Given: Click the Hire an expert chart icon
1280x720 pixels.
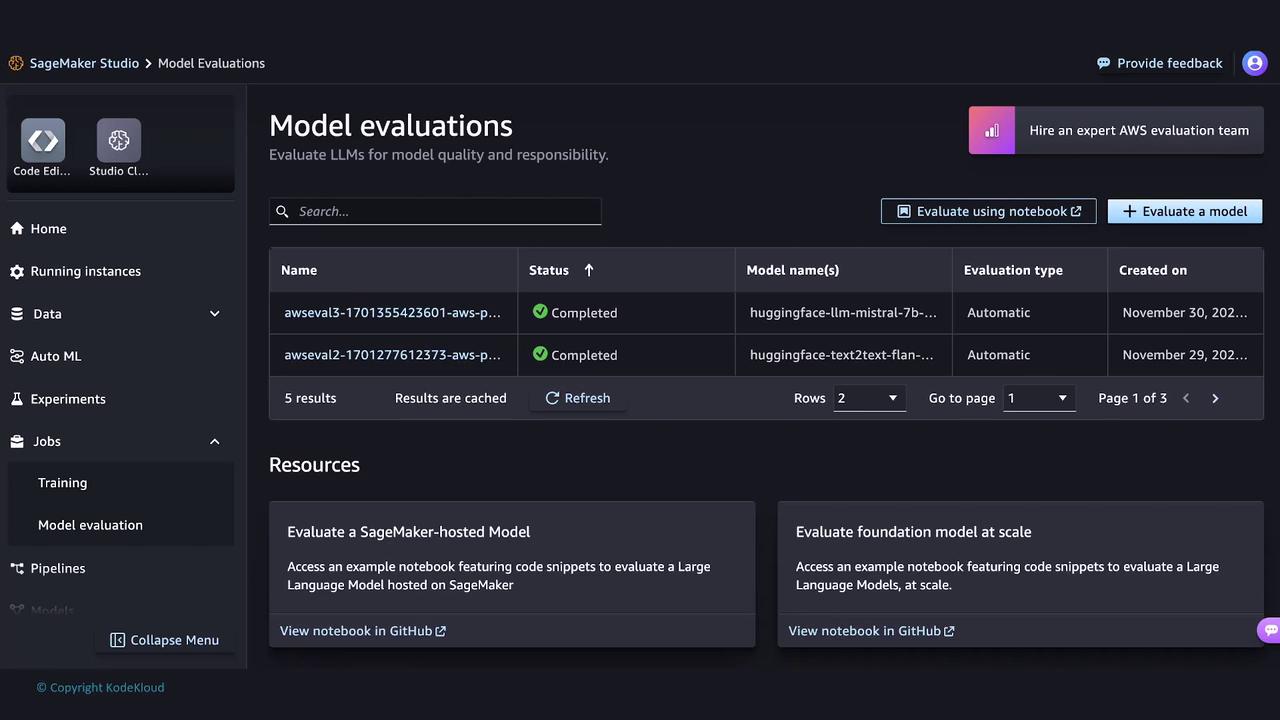Looking at the screenshot, I should (x=992, y=131).
